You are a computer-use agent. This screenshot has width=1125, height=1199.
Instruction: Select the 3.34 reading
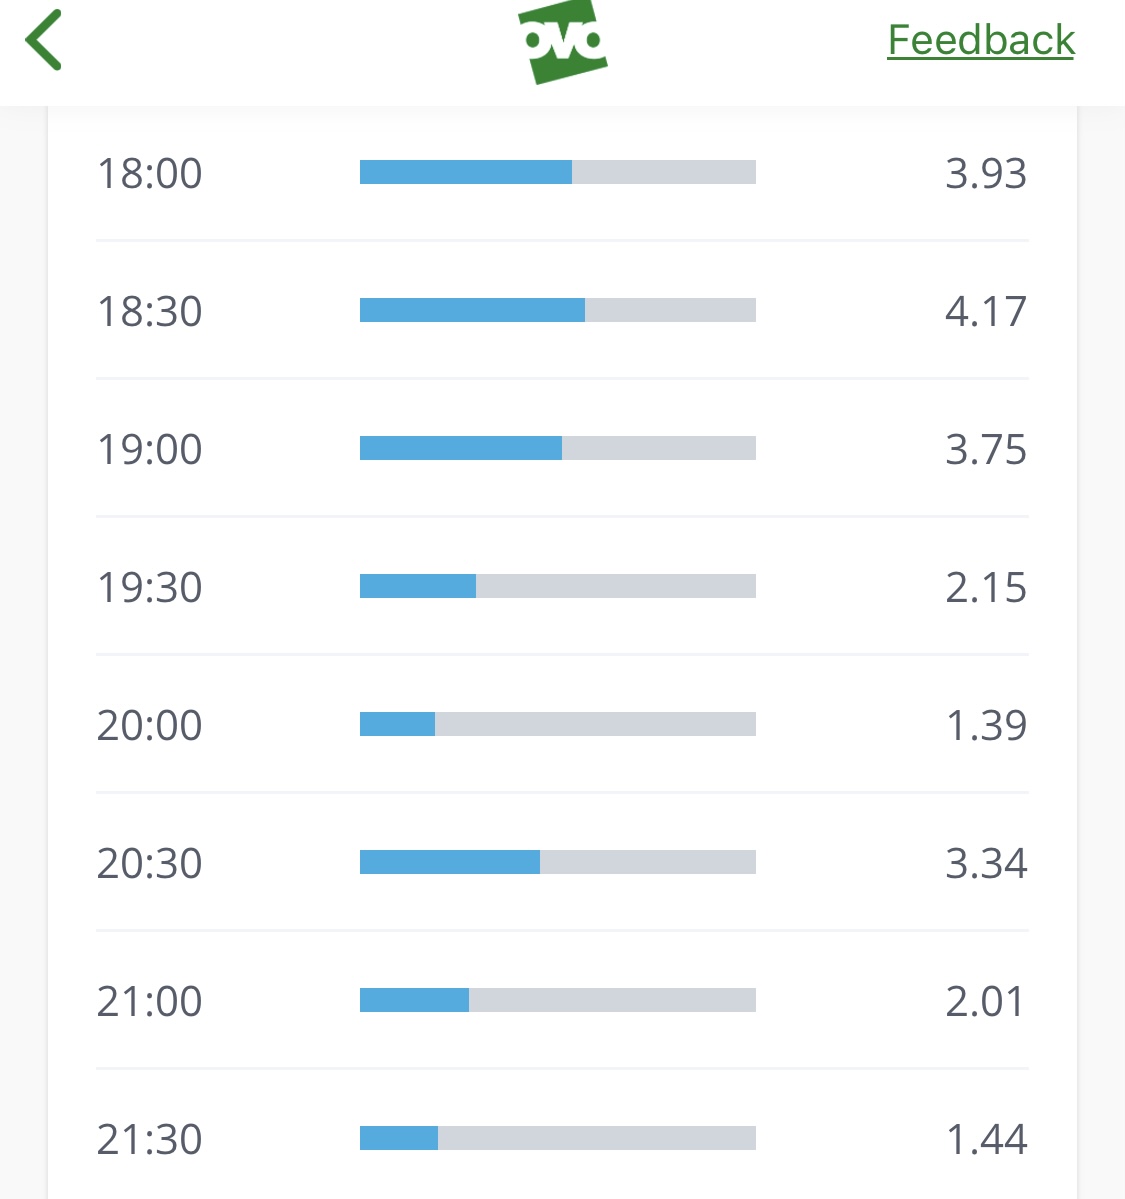986,863
